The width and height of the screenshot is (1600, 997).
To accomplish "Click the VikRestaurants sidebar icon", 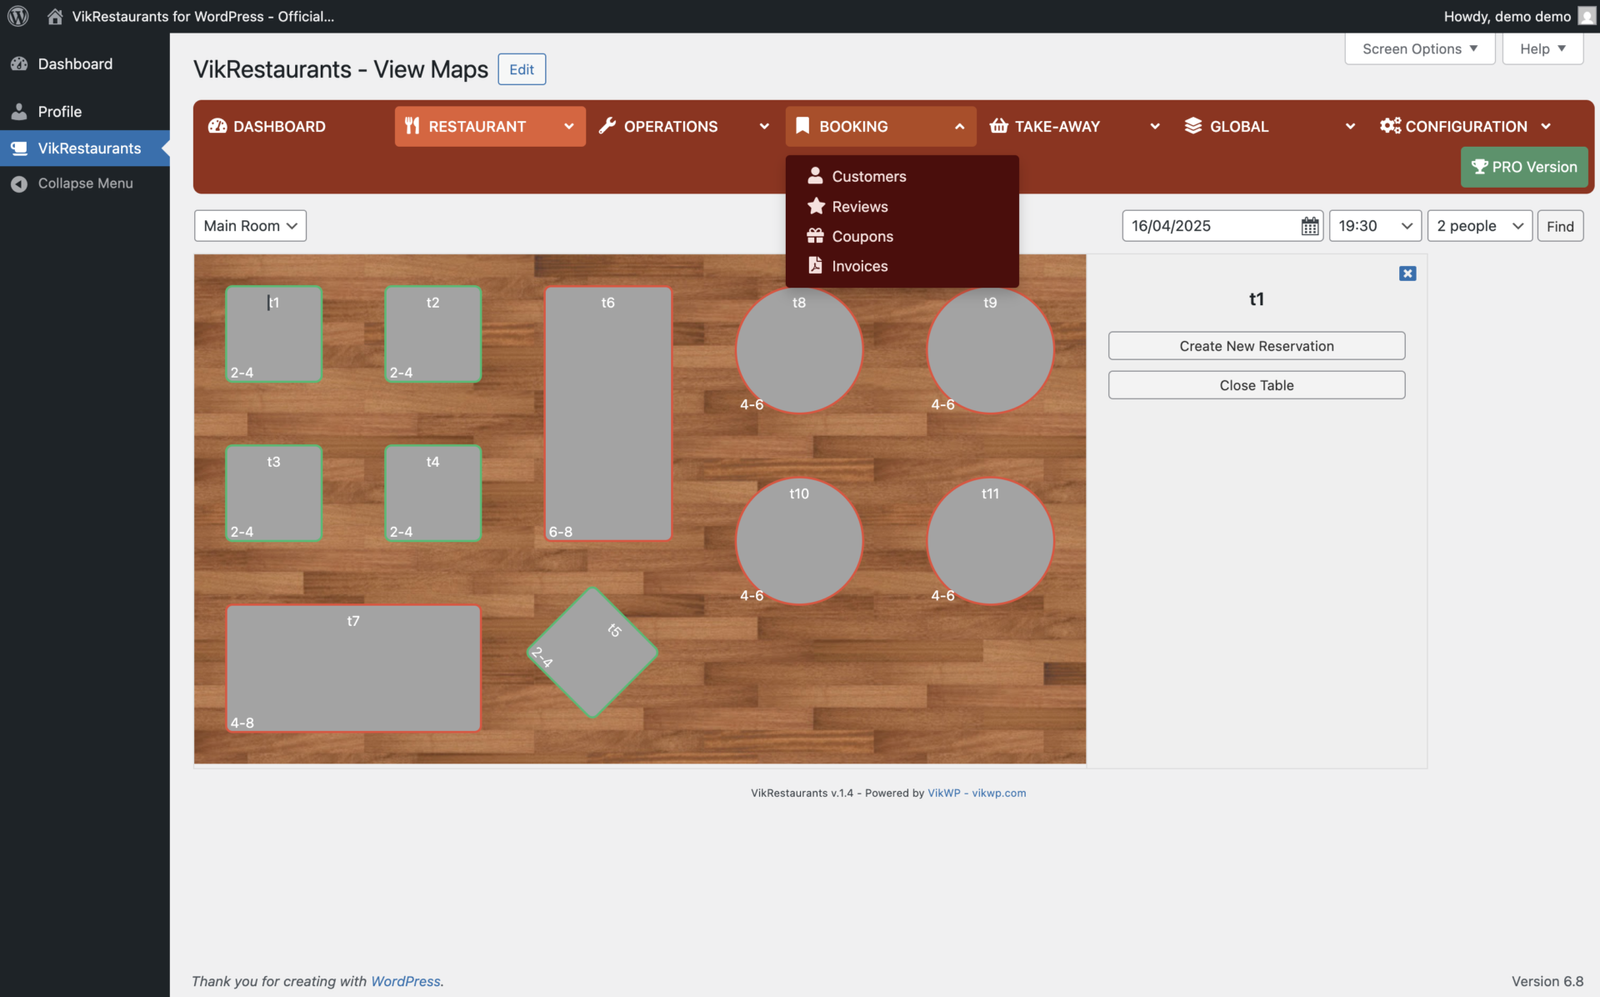I will pyautogui.click(x=19, y=148).
